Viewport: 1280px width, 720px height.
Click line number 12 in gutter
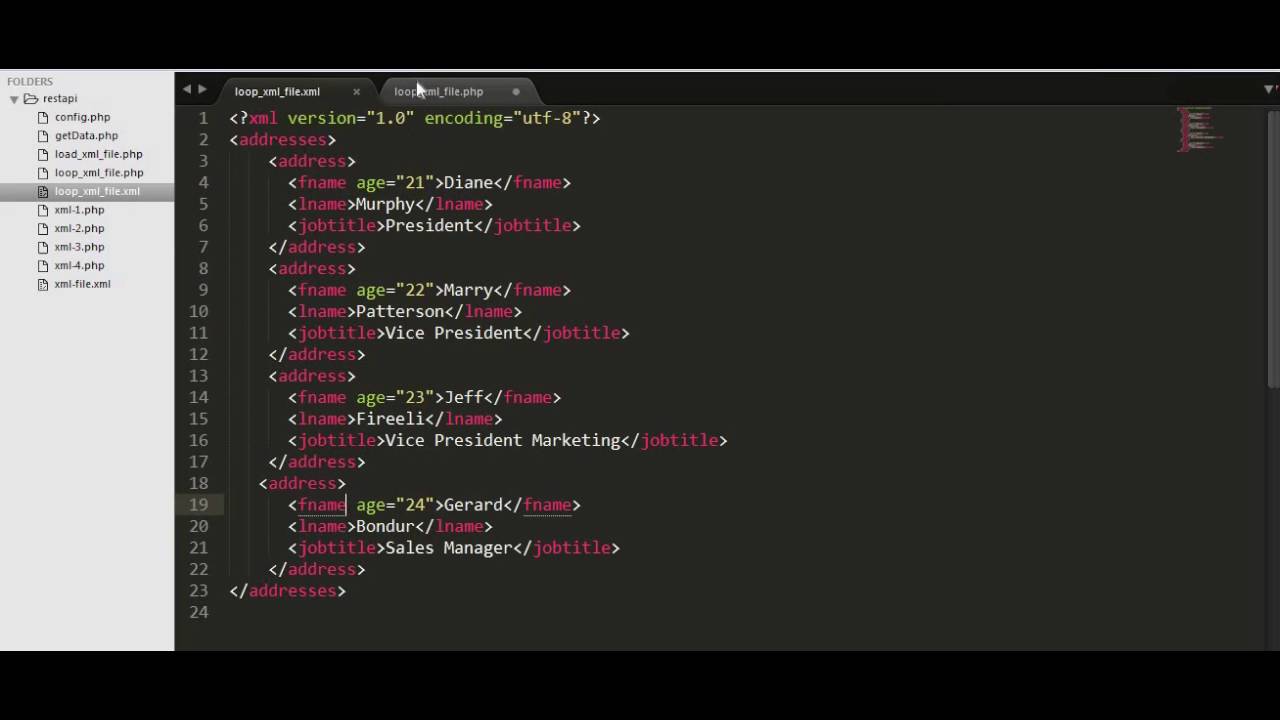(x=198, y=354)
